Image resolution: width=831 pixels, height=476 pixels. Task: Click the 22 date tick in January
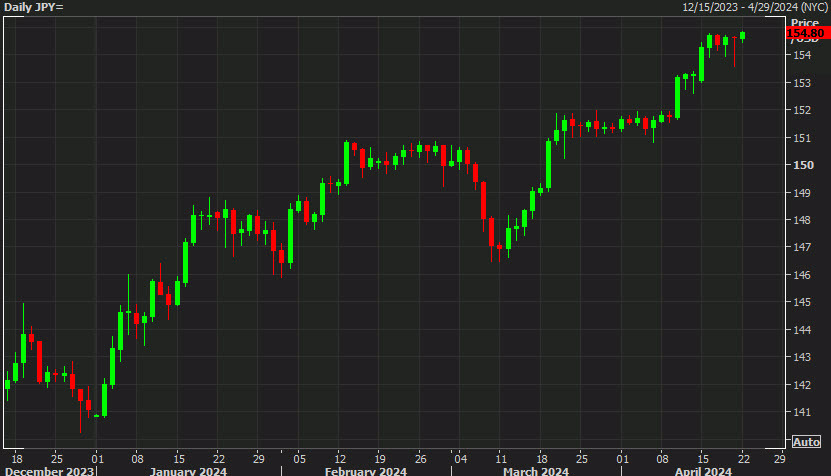(219, 459)
